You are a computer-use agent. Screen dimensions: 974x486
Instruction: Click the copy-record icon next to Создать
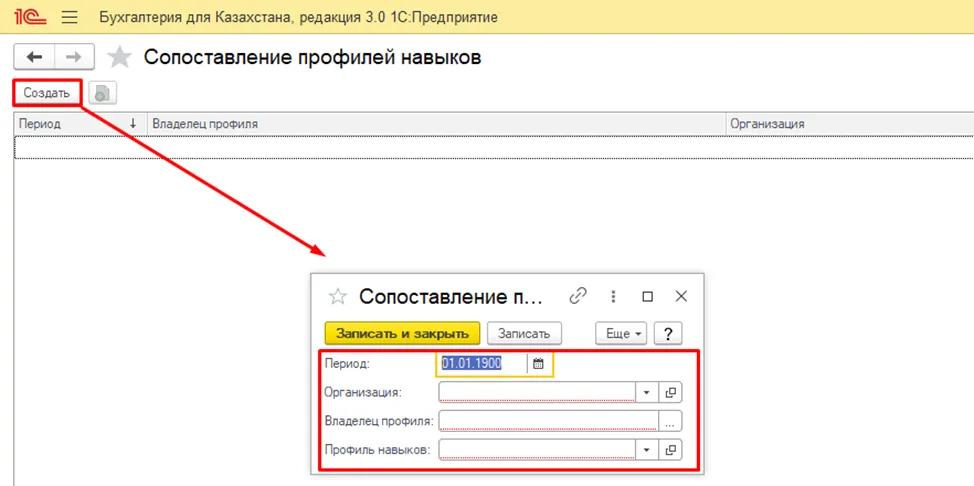(102, 94)
